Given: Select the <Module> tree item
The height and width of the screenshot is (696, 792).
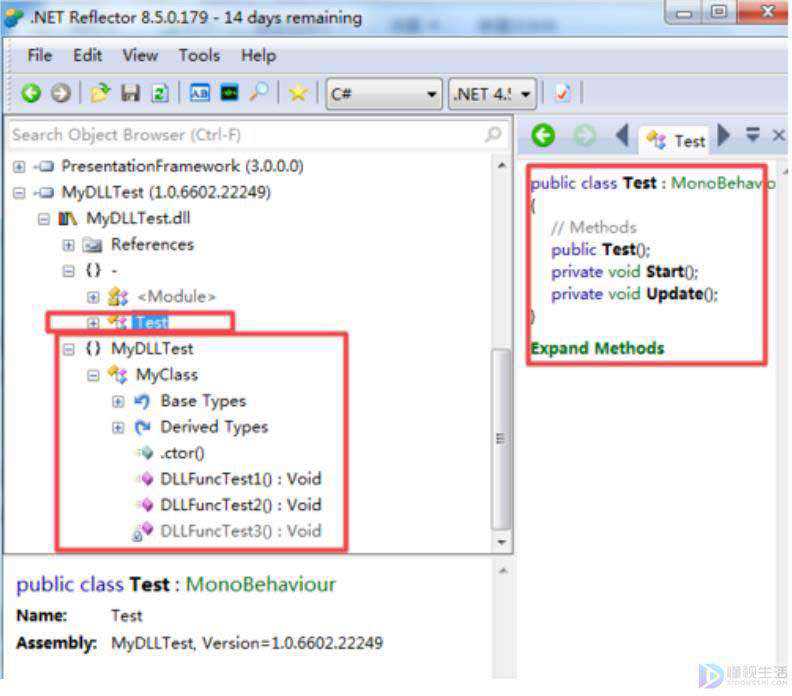Looking at the screenshot, I should coord(176,297).
